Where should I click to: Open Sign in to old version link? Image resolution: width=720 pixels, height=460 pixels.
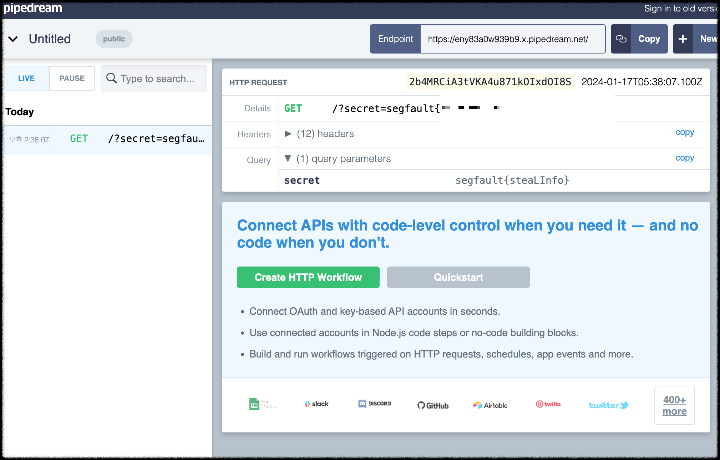coord(681,8)
